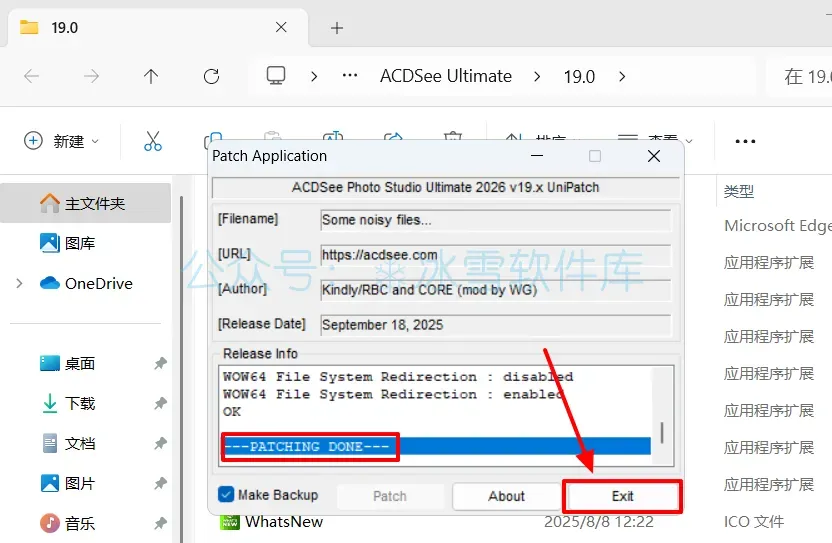Go up one folder level
This screenshot has height=543, width=832.
[151, 76]
